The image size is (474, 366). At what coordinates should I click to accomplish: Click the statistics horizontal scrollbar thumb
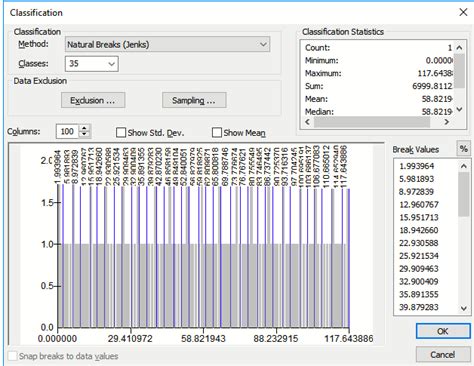372,122
